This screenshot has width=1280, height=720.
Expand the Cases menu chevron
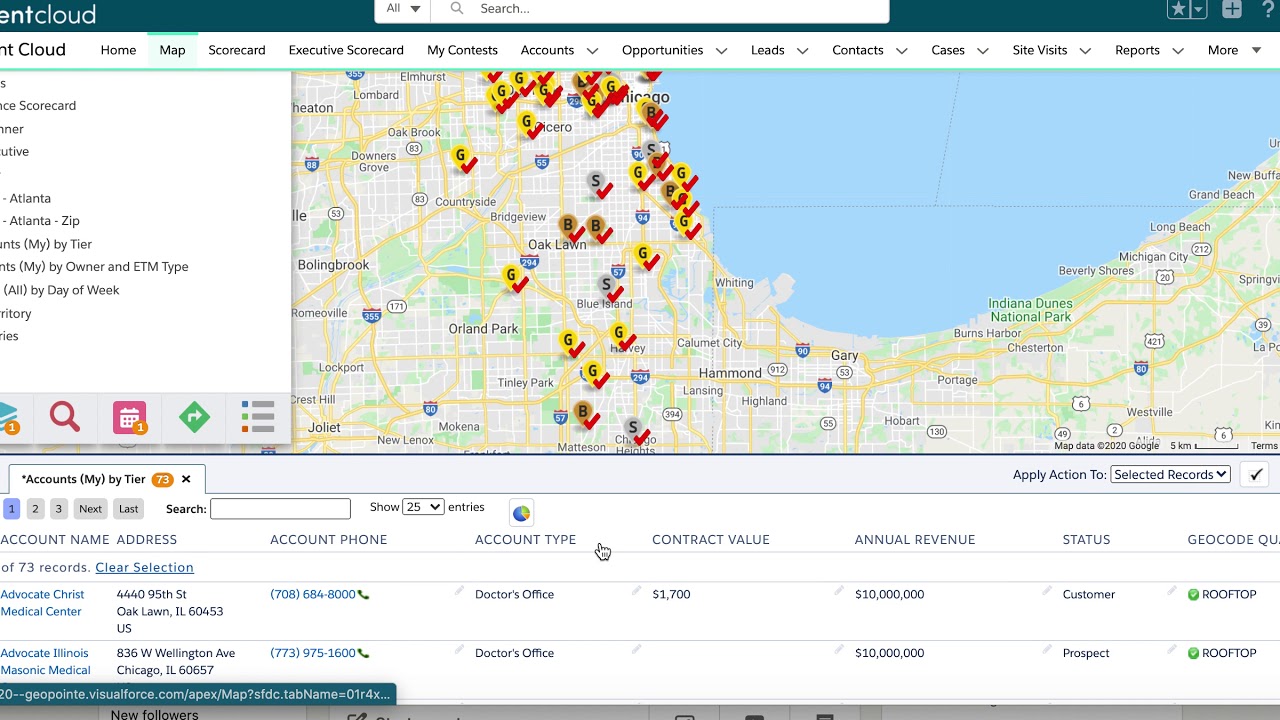[x=982, y=51]
